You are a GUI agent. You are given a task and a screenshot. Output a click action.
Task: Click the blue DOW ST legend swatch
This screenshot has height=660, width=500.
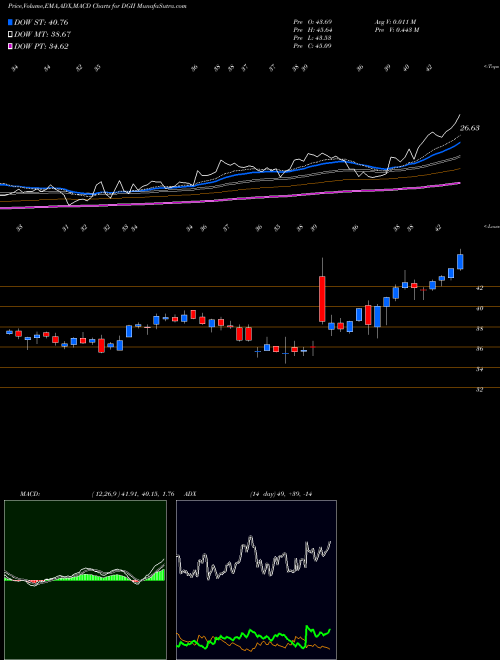(11, 23)
